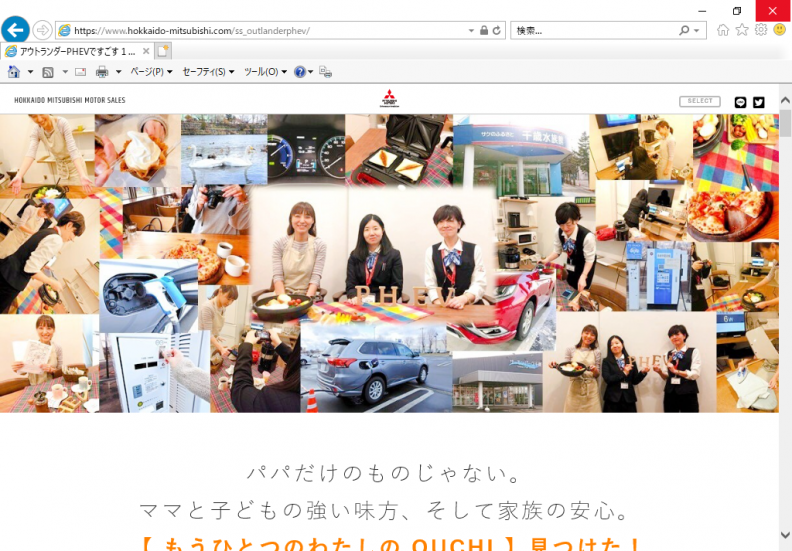Click the LINE share icon
The height and width of the screenshot is (551, 792).
point(740,102)
